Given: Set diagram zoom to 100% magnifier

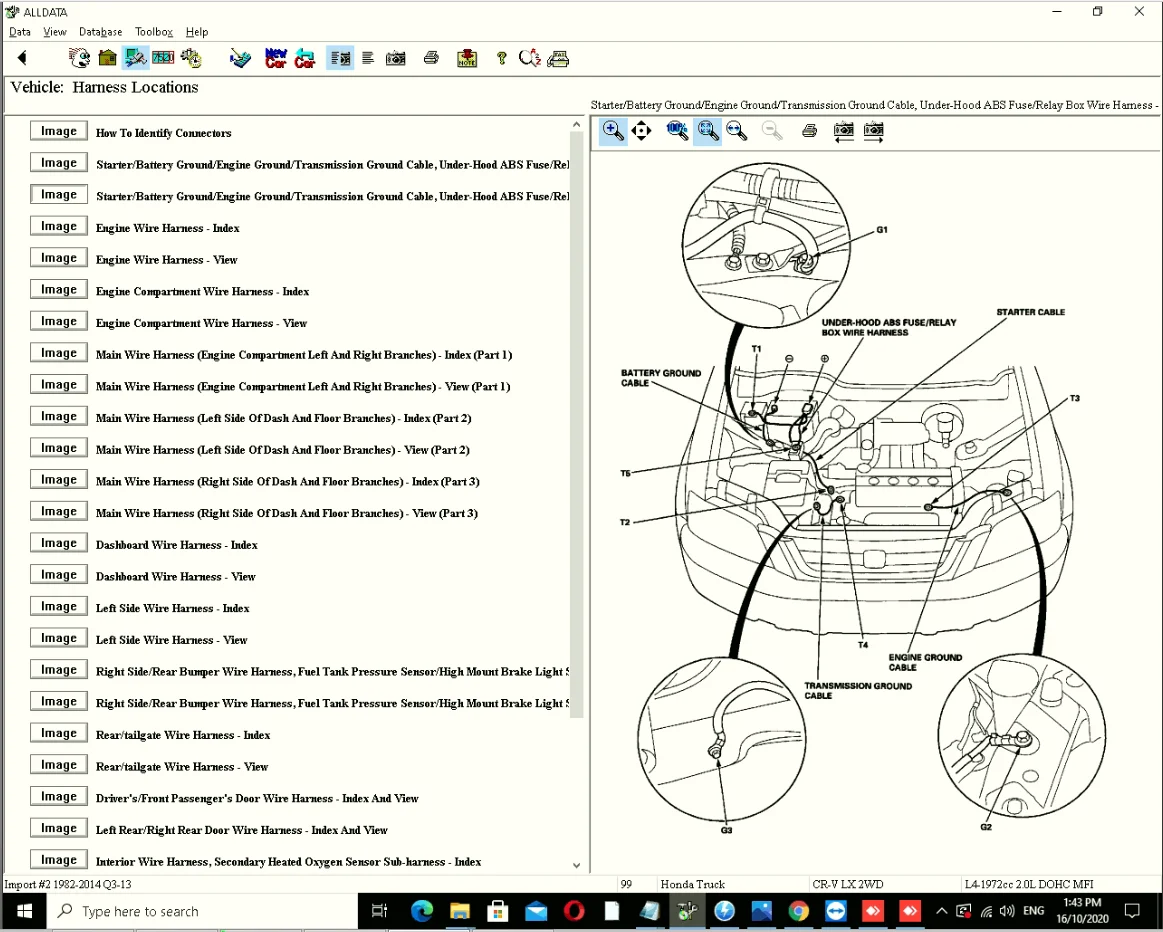Looking at the screenshot, I should click(677, 131).
